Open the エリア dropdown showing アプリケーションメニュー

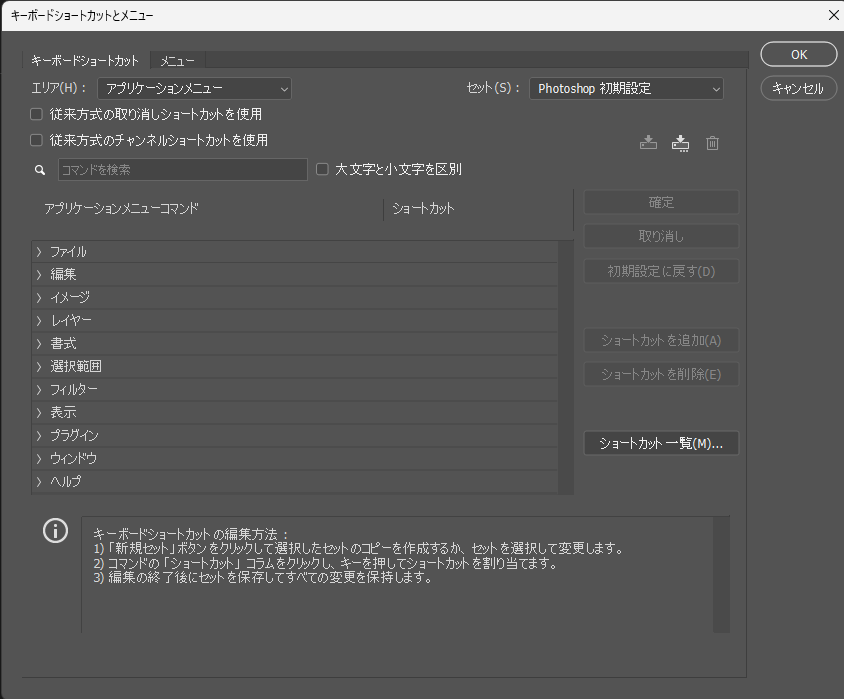tap(194, 89)
